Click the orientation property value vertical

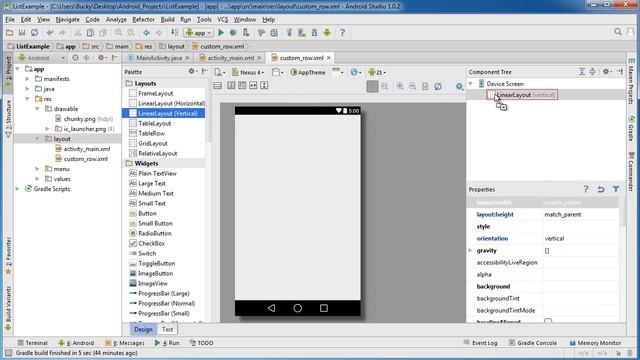[x=554, y=238]
